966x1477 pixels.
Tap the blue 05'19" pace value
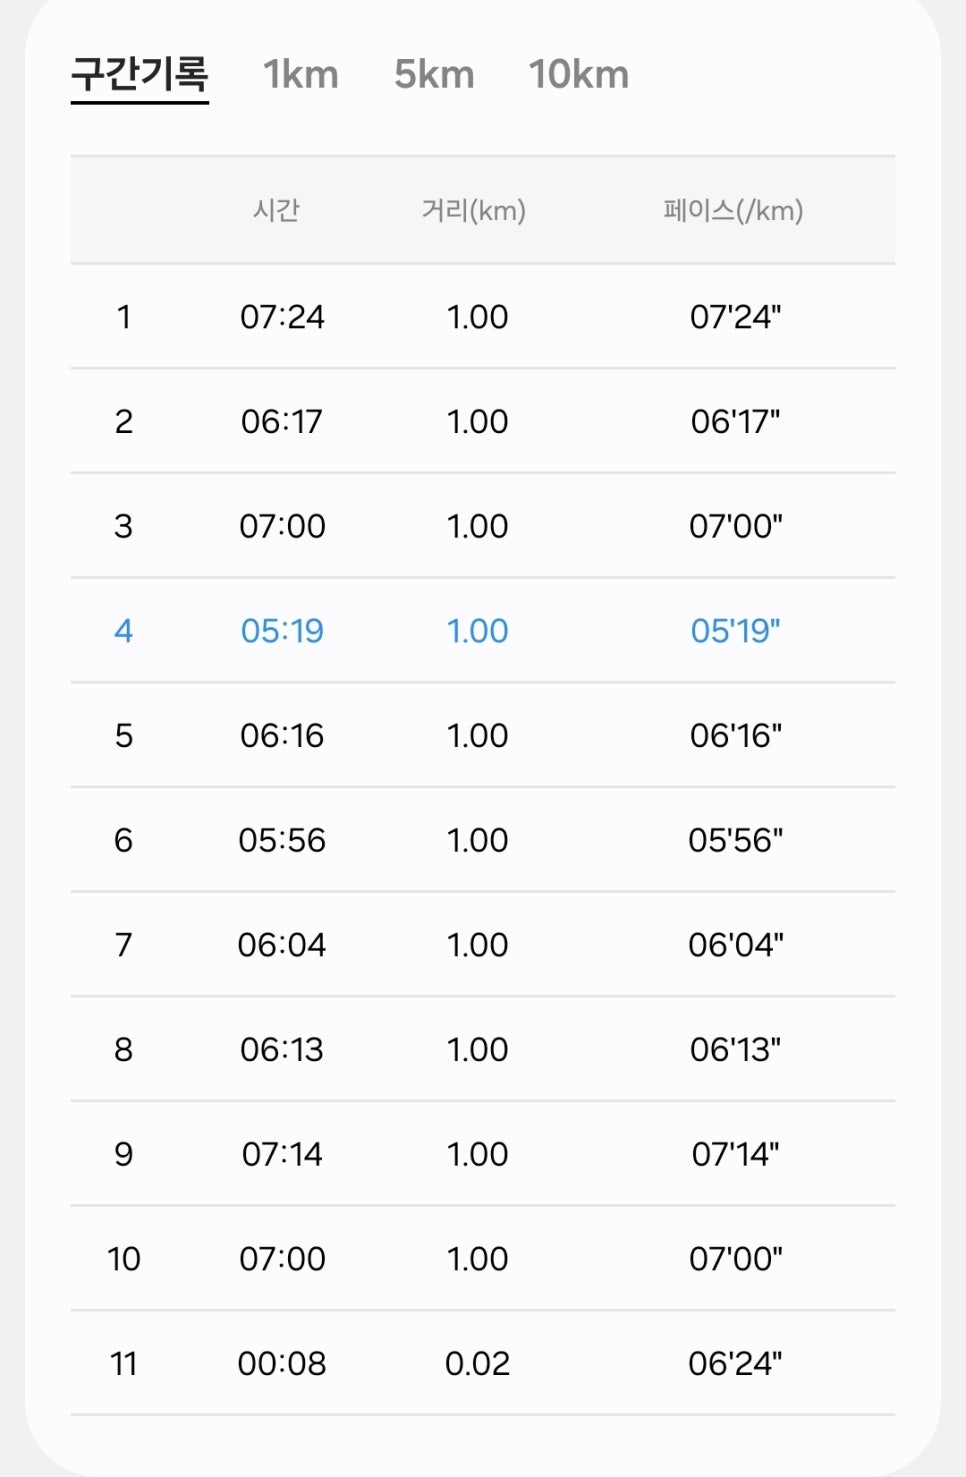point(736,631)
